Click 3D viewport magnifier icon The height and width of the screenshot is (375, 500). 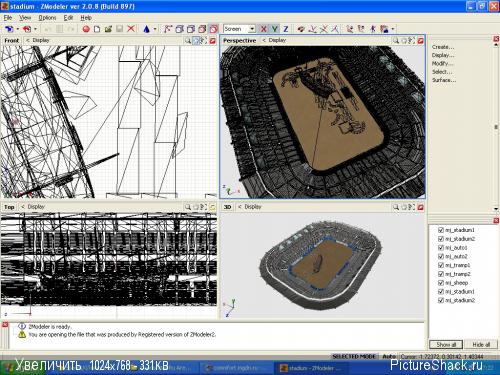(x=396, y=207)
